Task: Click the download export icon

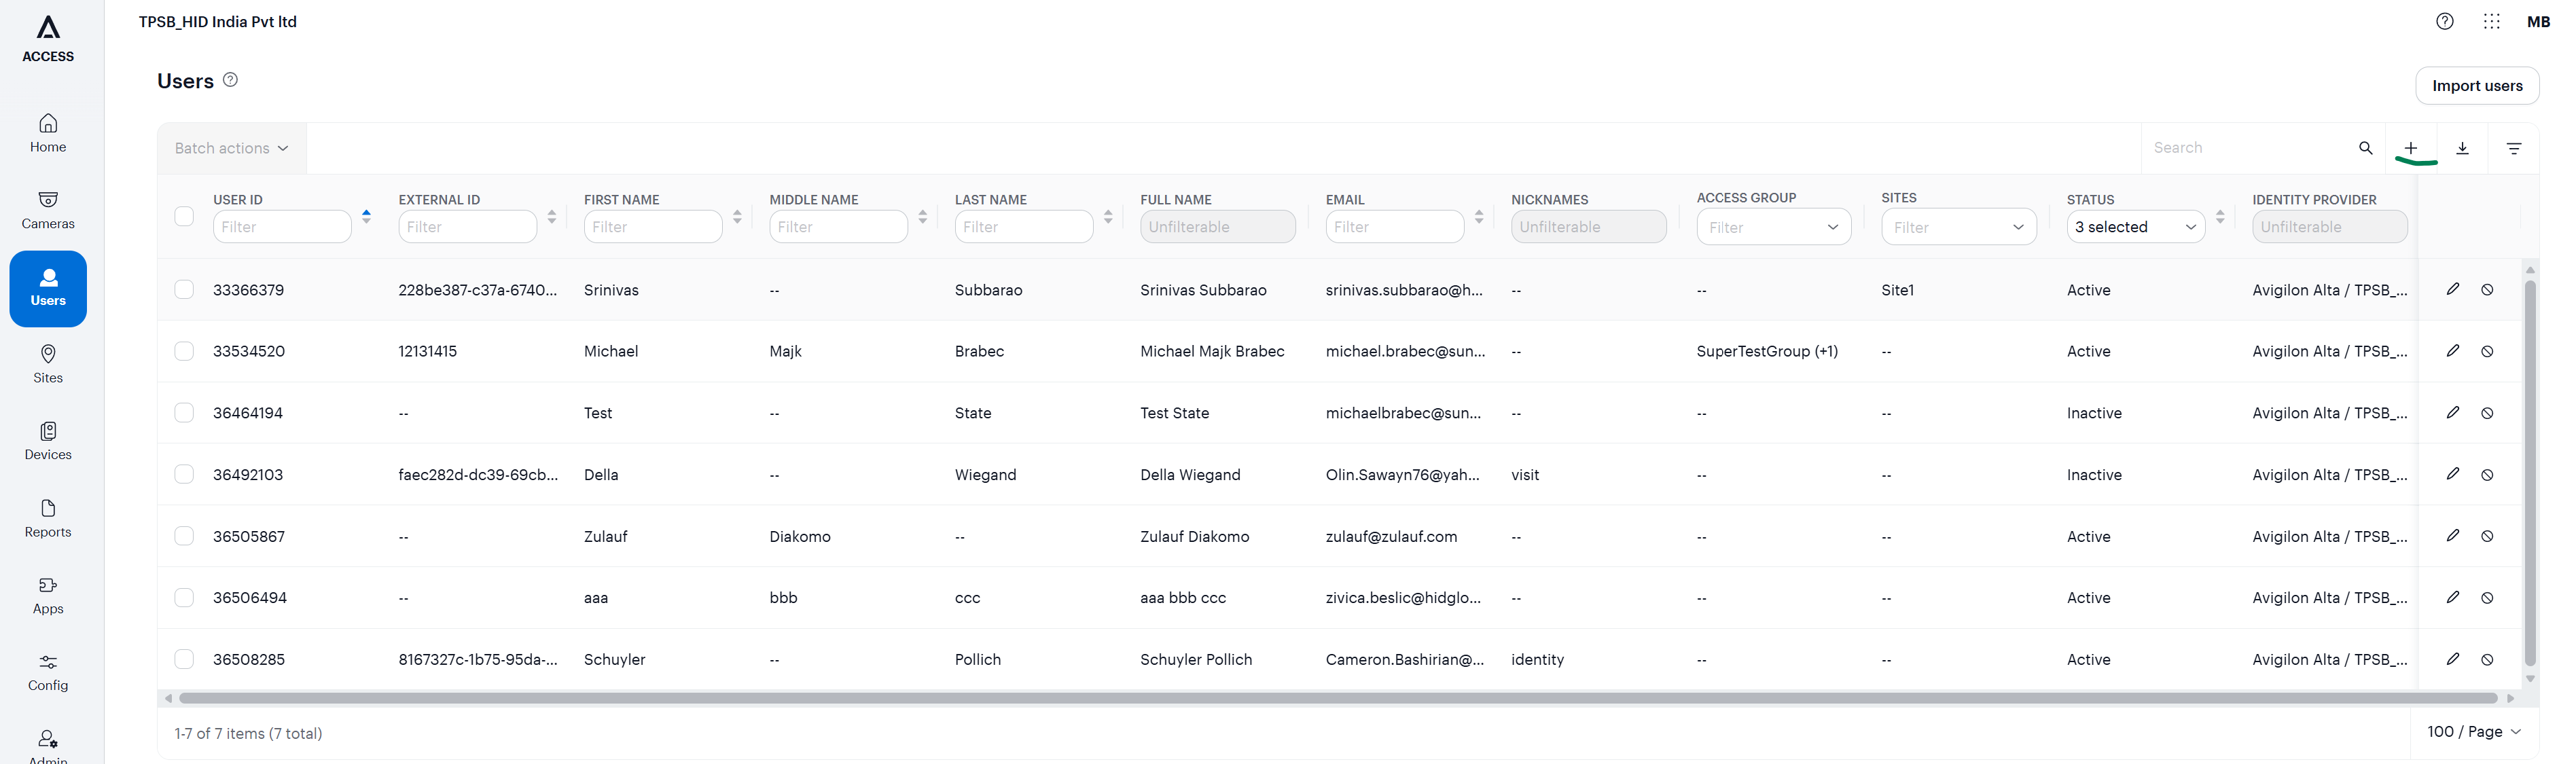Action: 2463,148
